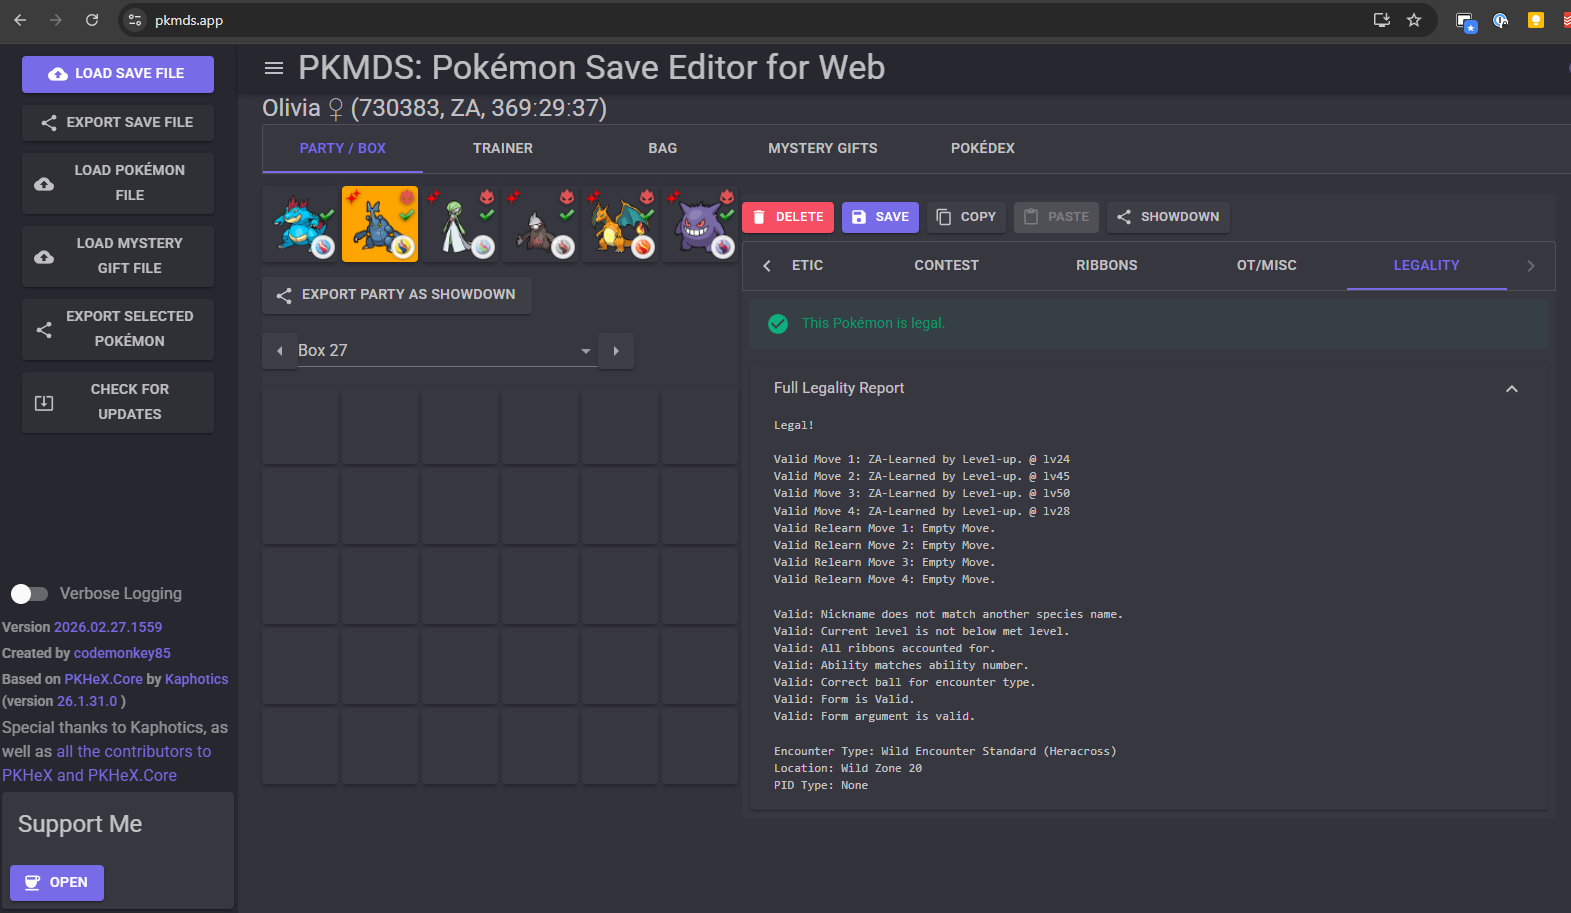Open the codemonkey85 creator link
The height and width of the screenshot is (913, 1571).
coord(122,653)
